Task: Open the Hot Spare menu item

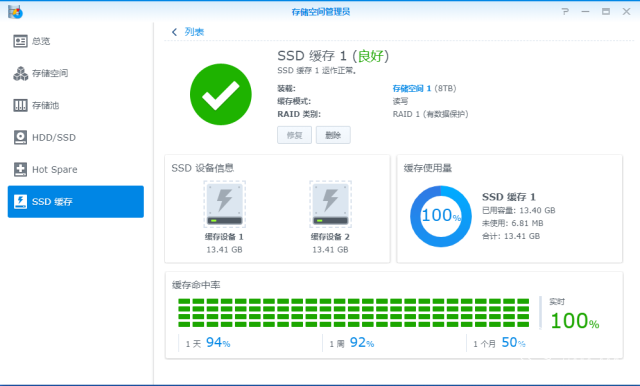Action: [76, 169]
